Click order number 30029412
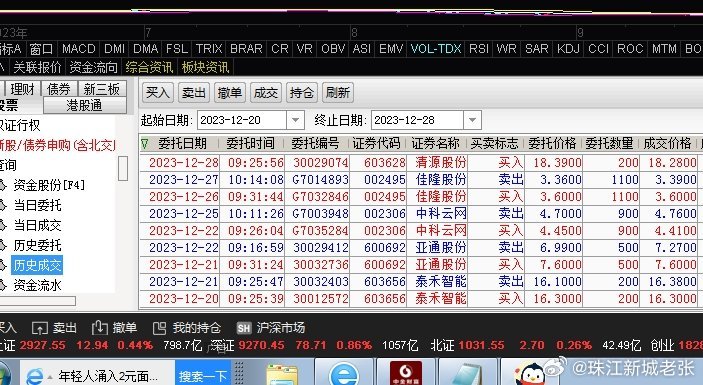The image size is (703, 385). pyautogui.click(x=321, y=247)
